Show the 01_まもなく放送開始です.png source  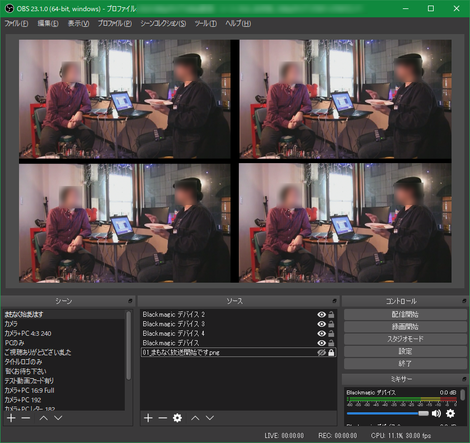click(321, 352)
